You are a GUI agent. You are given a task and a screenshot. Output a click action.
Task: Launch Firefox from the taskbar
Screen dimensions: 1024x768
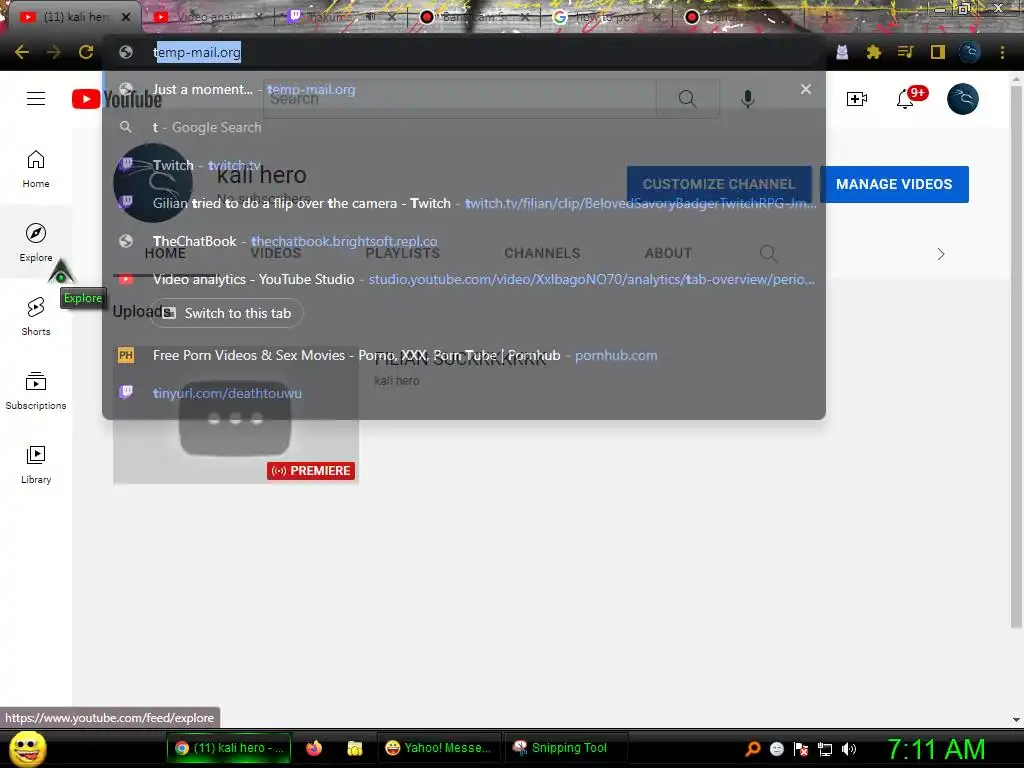pos(314,748)
